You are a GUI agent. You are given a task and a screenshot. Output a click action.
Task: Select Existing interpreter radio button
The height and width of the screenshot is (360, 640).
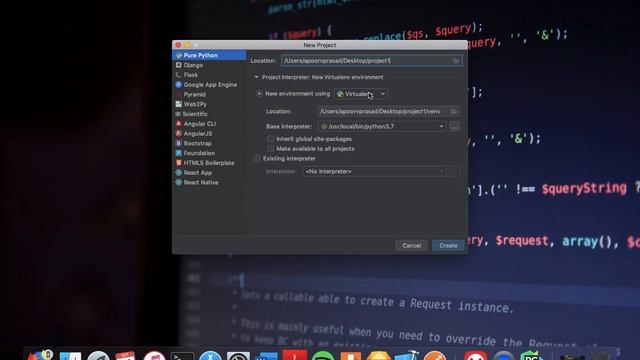click(257, 158)
